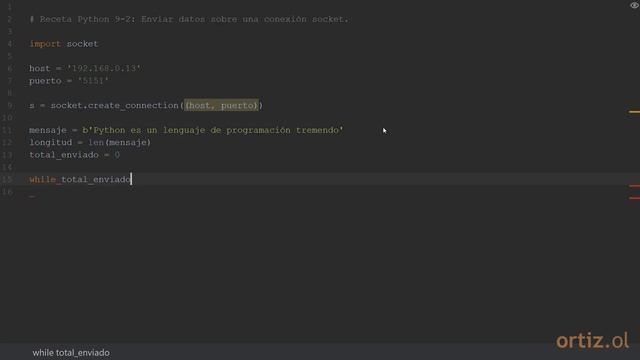Click 'total_enviado' at the end of line 15
This screenshot has width=640, height=360.
[x=96, y=179]
